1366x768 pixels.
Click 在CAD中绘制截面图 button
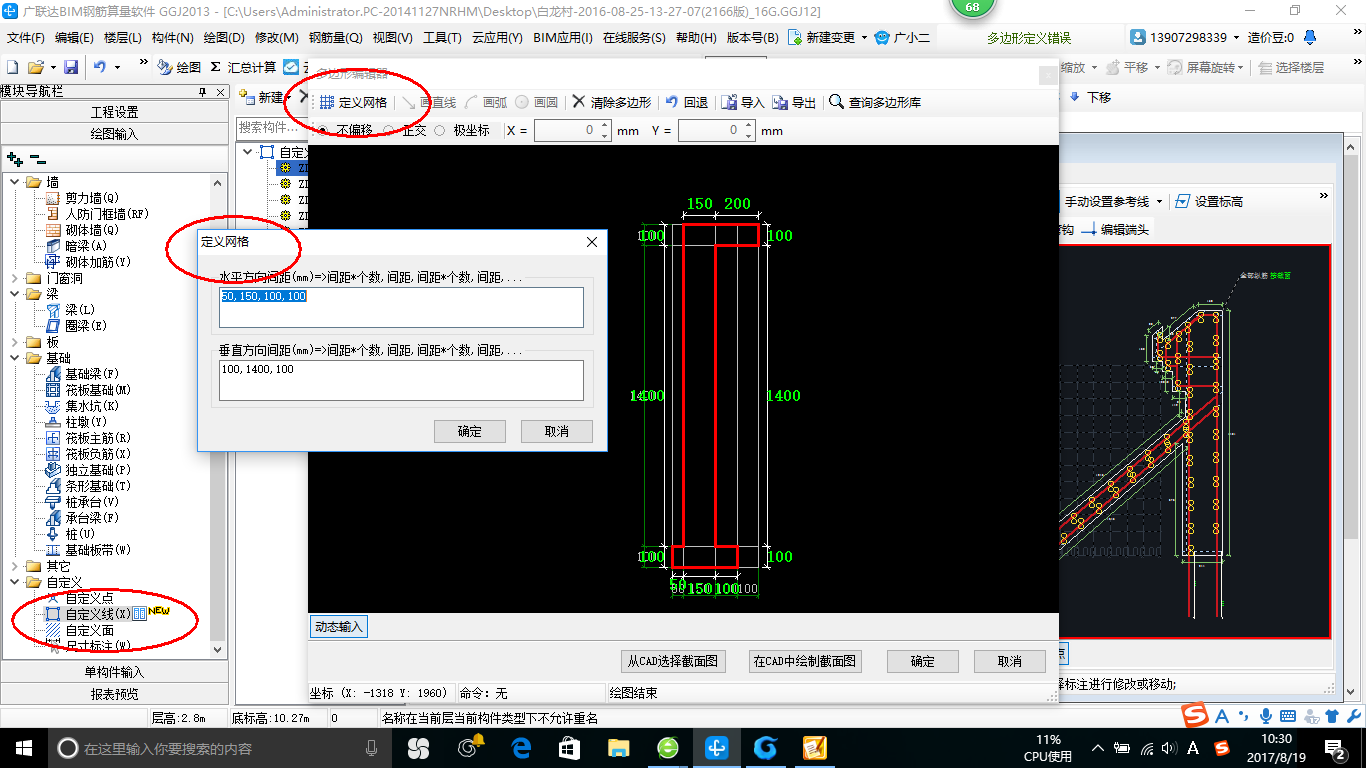(x=805, y=661)
